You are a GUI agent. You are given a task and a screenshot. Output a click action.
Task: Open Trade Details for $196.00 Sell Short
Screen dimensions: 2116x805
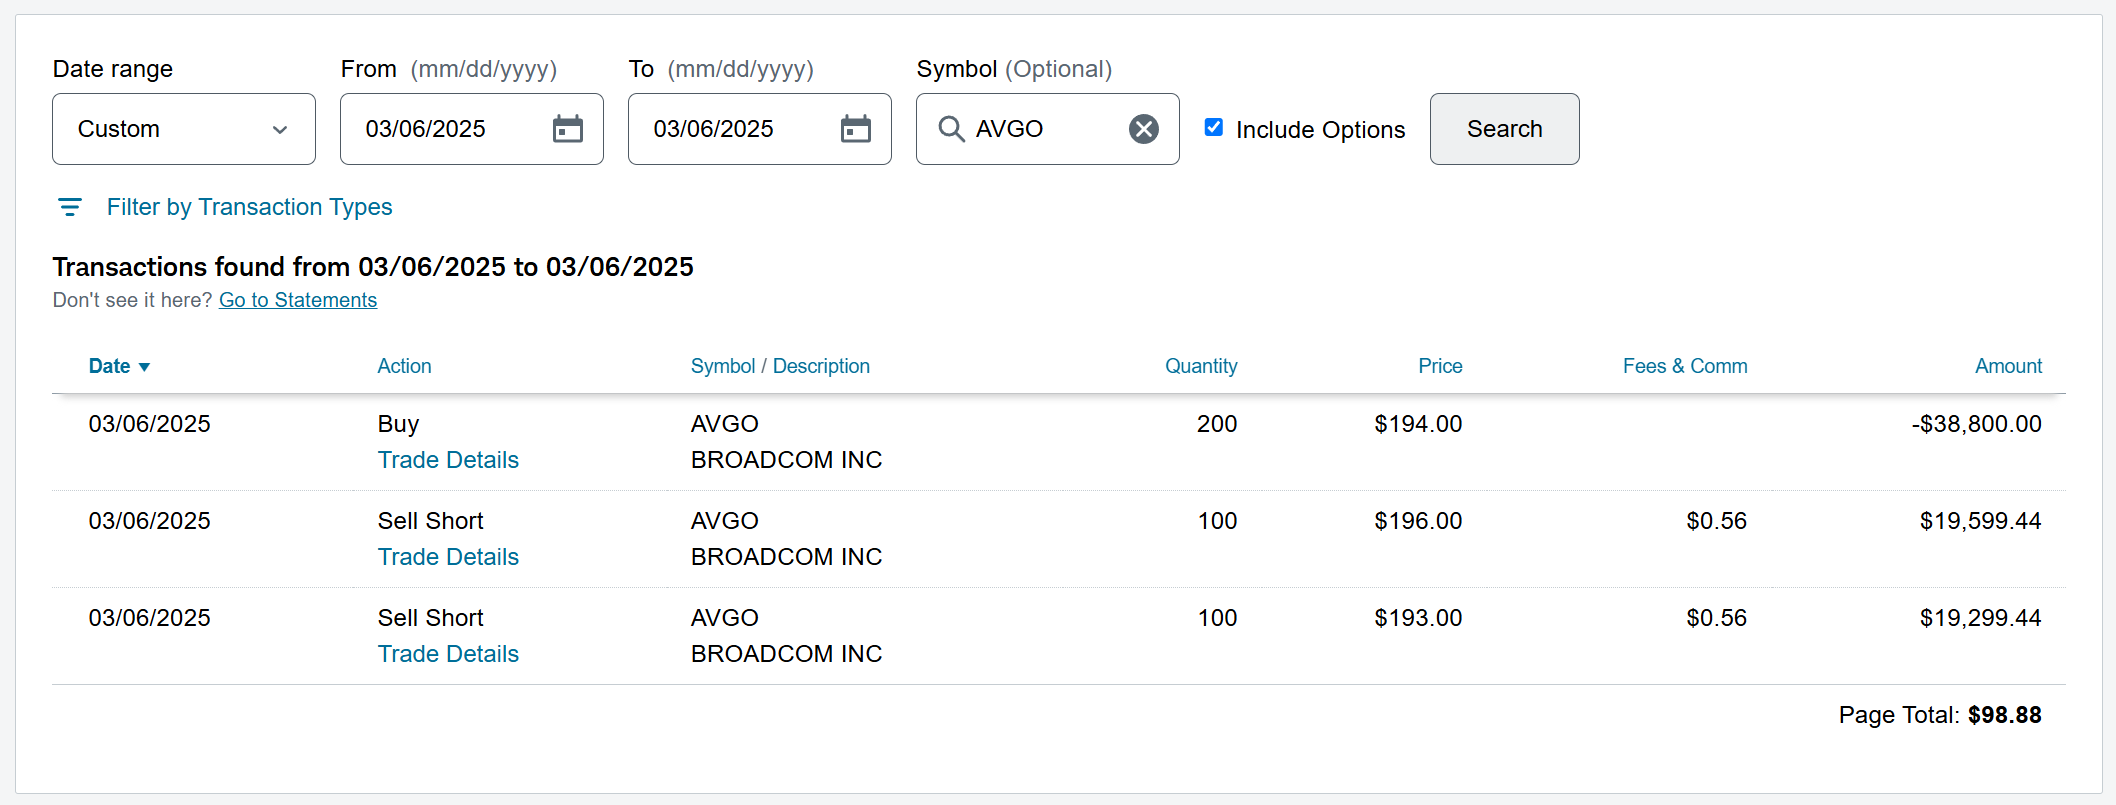(448, 557)
